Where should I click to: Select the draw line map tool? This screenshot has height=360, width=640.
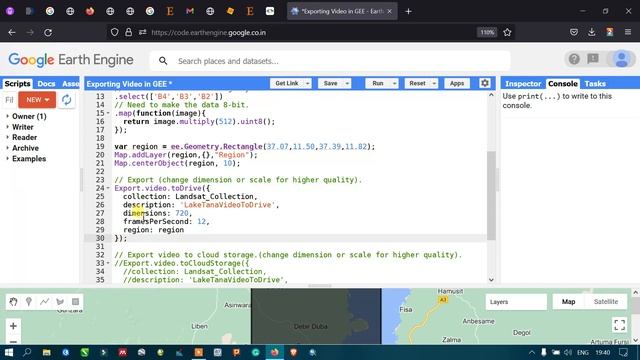pyautogui.click(x=44, y=302)
